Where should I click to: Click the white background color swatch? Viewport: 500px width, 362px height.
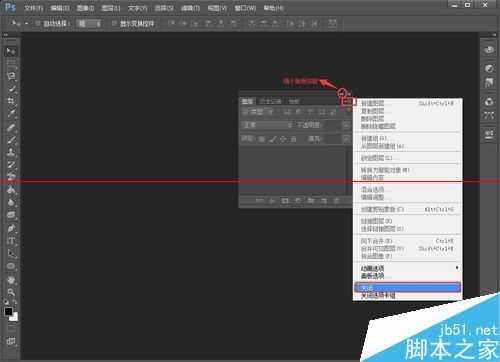(x=15, y=318)
